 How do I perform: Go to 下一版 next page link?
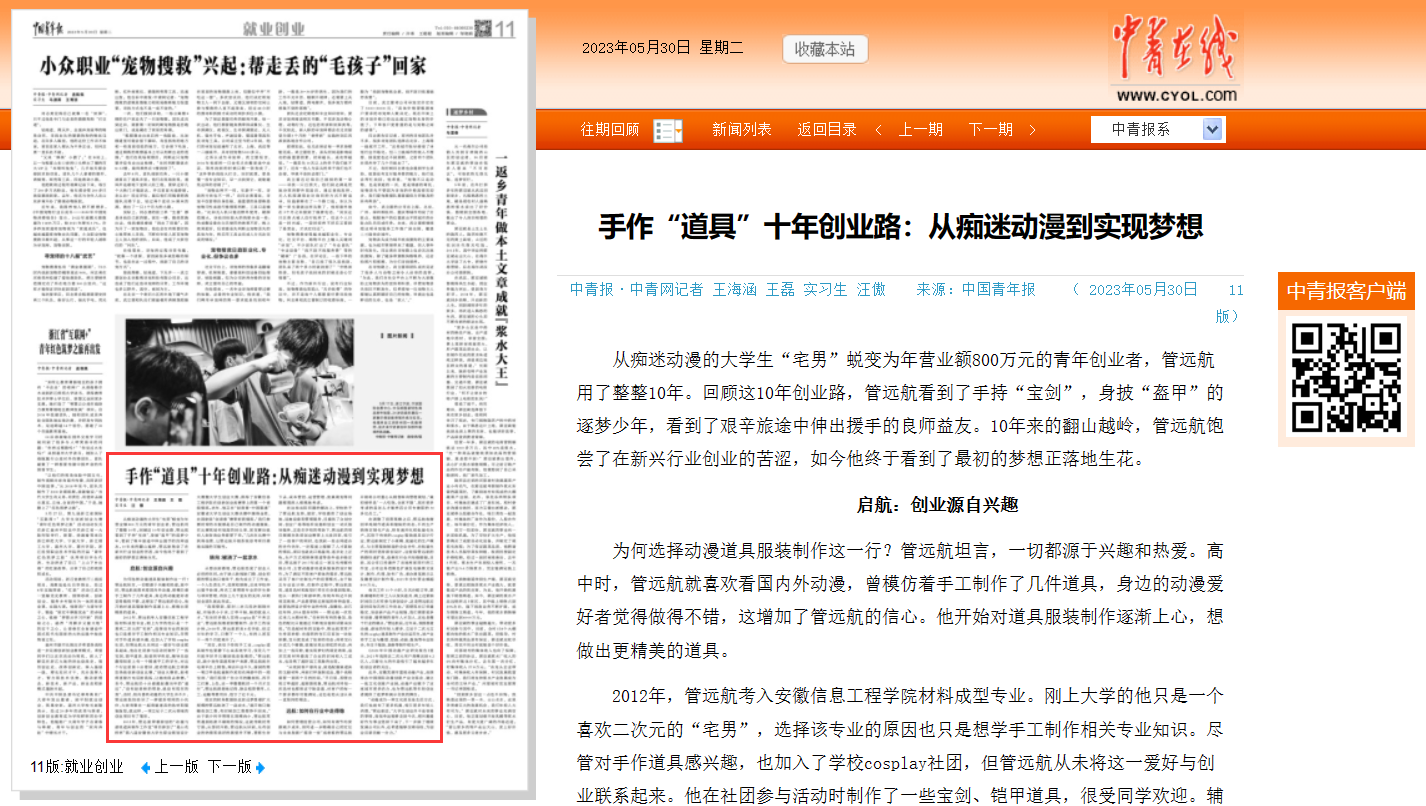[x=229, y=767]
